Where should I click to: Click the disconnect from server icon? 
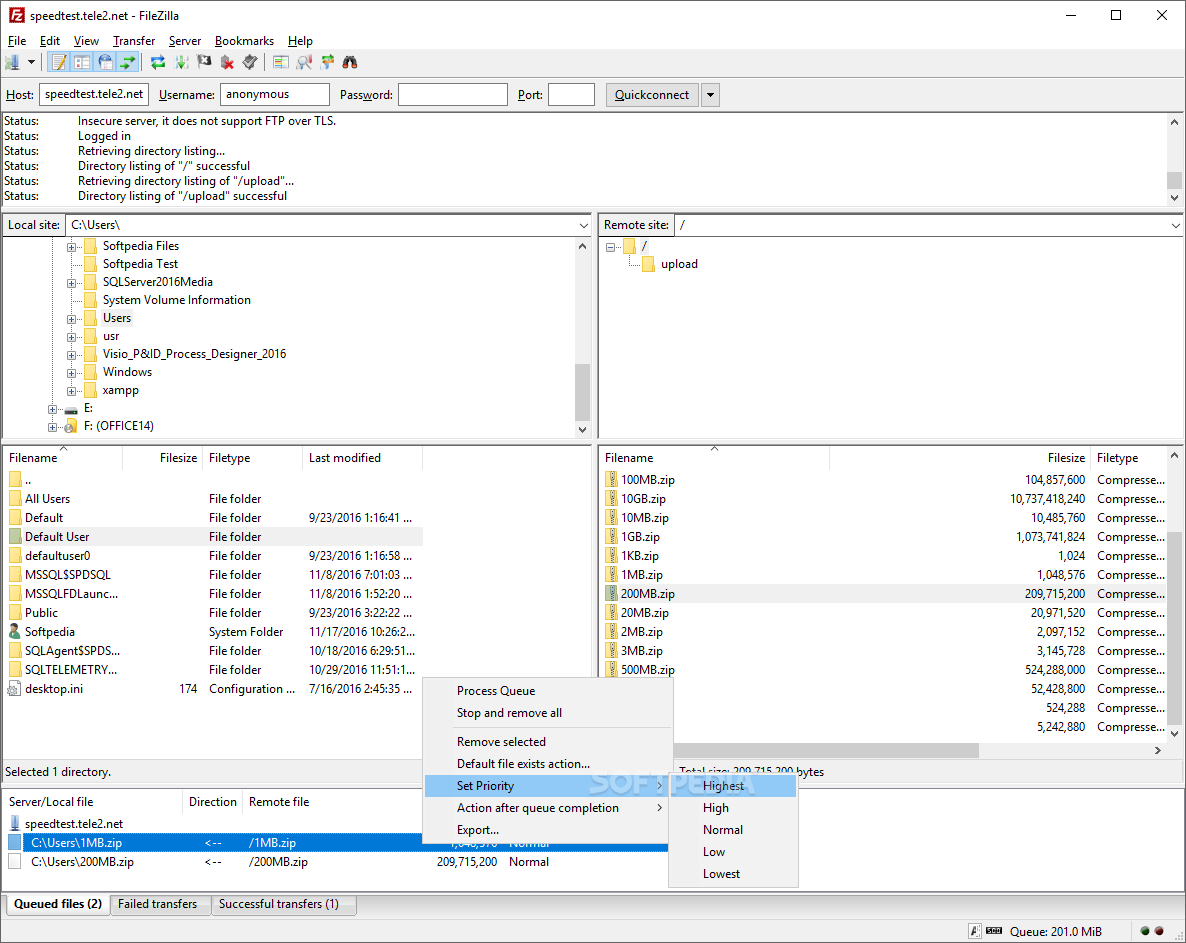pyautogui.click(x=227, y=62)
